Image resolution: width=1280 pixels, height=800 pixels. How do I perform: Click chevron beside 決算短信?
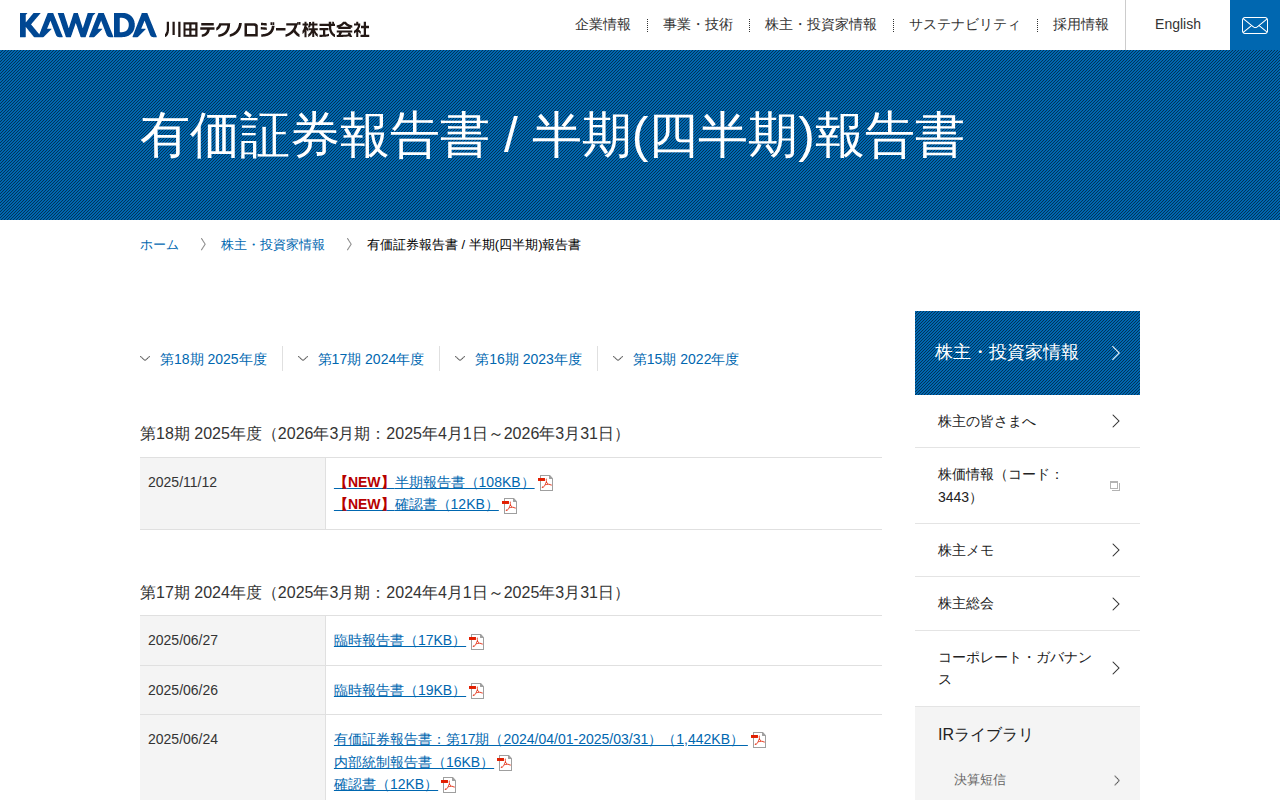point(1117,780)
